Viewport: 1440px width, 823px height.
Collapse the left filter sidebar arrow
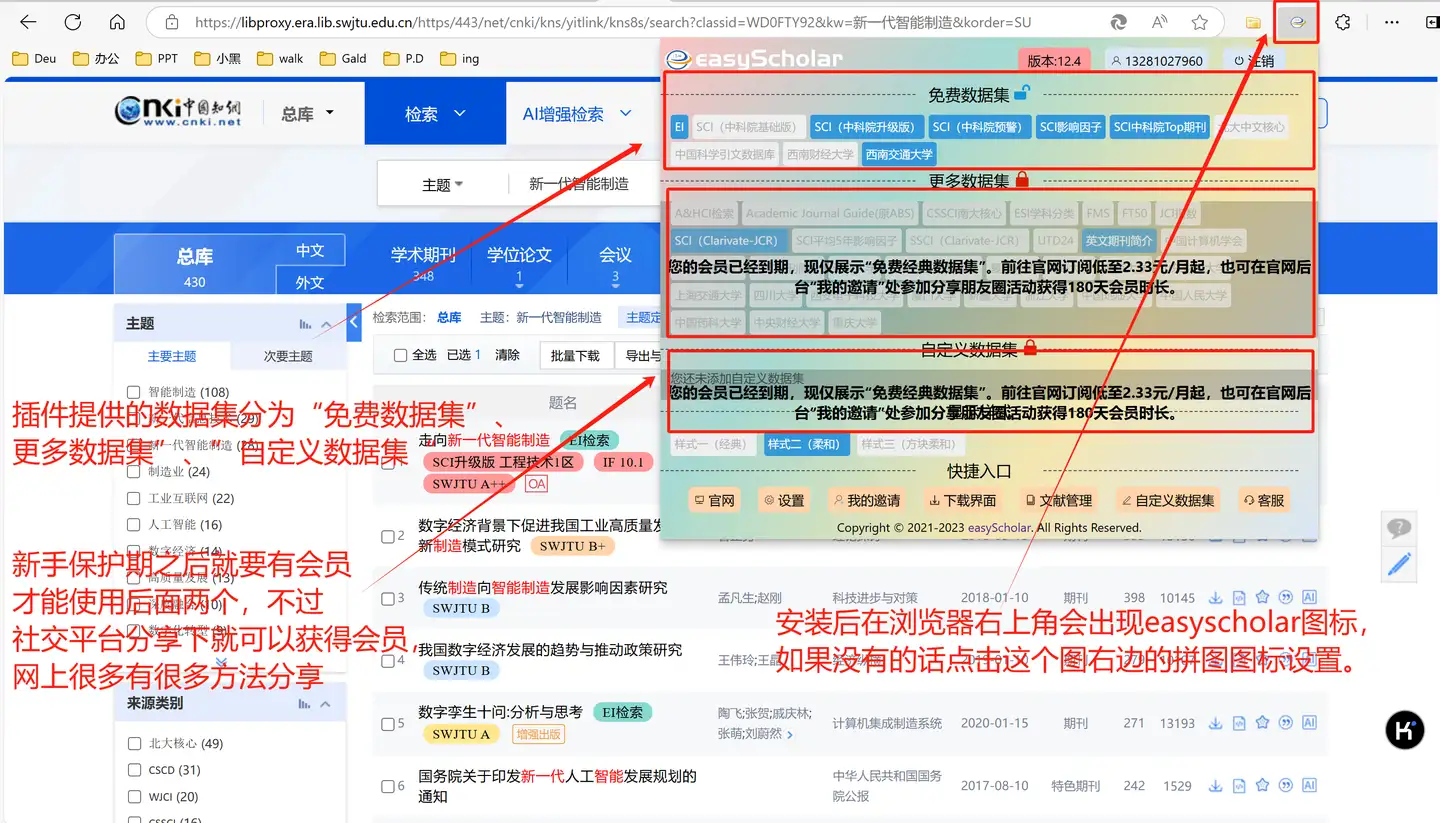pyautogui.click(x=353, y=322)
